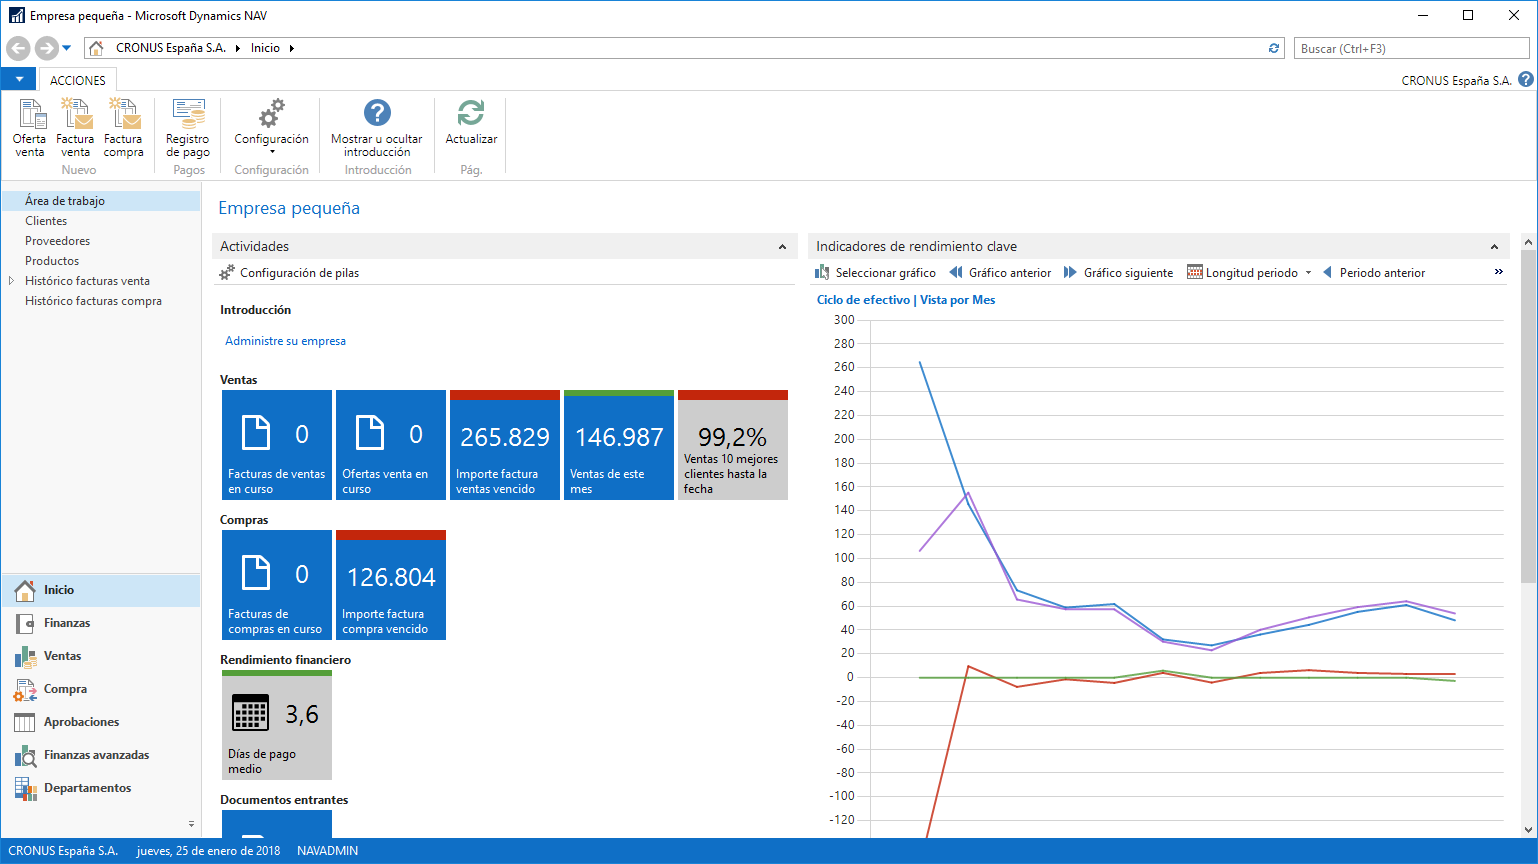Go forward with the forward arrow
The image size is (1538, 864).
46,48
